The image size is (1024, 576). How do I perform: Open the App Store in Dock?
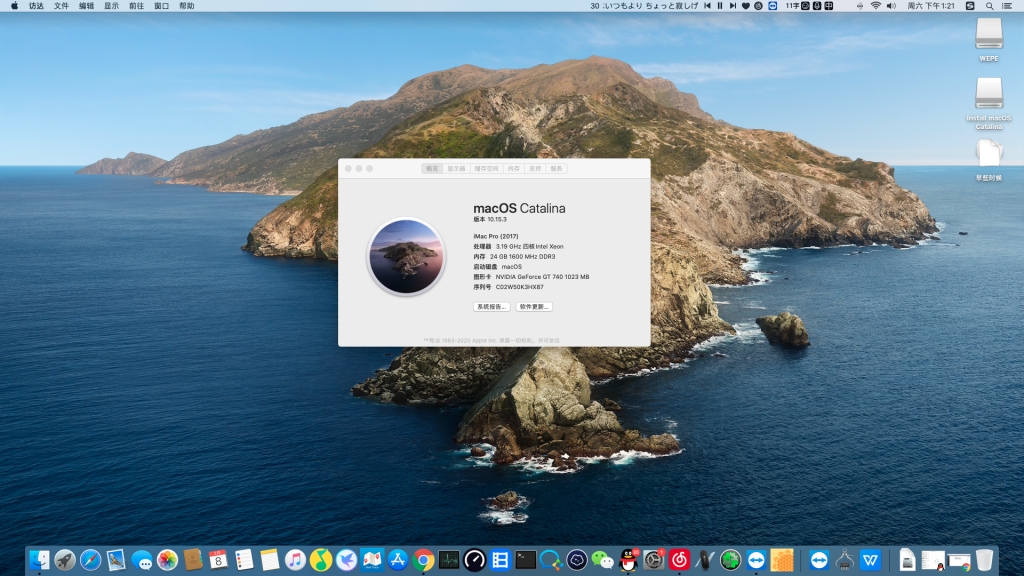point(398,560)
